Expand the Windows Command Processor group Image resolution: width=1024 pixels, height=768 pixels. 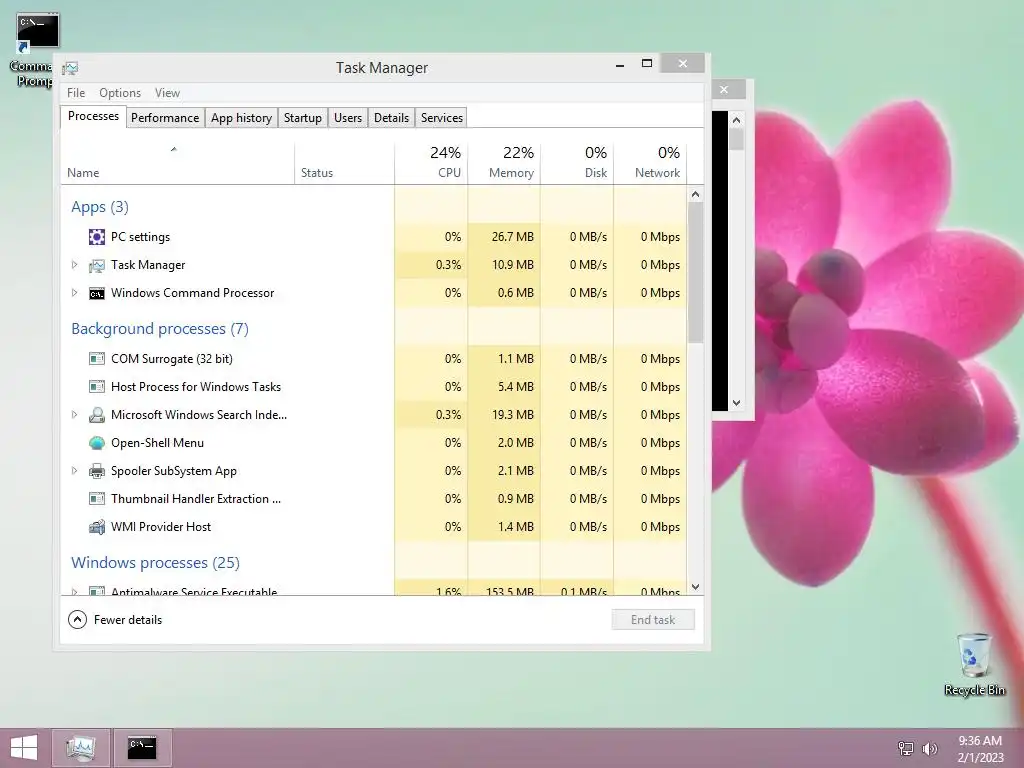(74, 293)
